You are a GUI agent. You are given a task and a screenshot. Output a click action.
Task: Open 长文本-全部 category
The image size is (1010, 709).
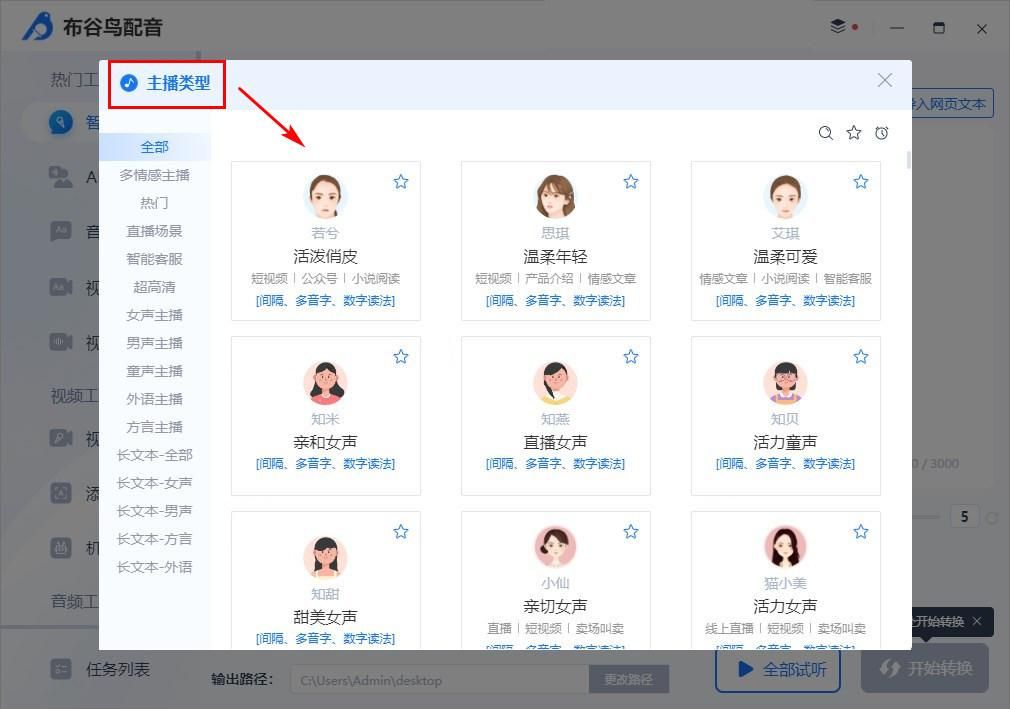point(155,455)
